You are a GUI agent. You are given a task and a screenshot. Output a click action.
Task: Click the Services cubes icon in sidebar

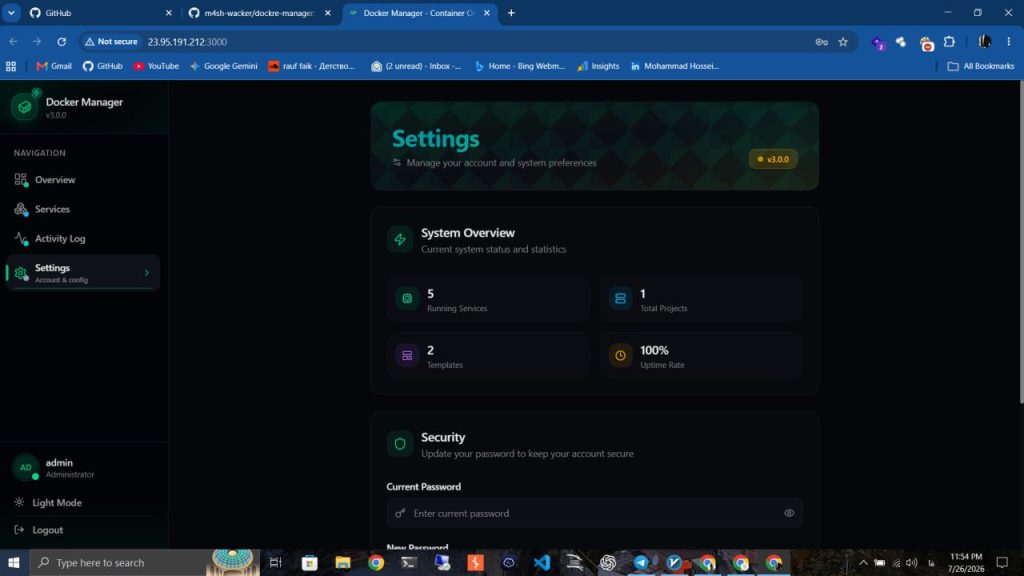click(x=21, y=209)
